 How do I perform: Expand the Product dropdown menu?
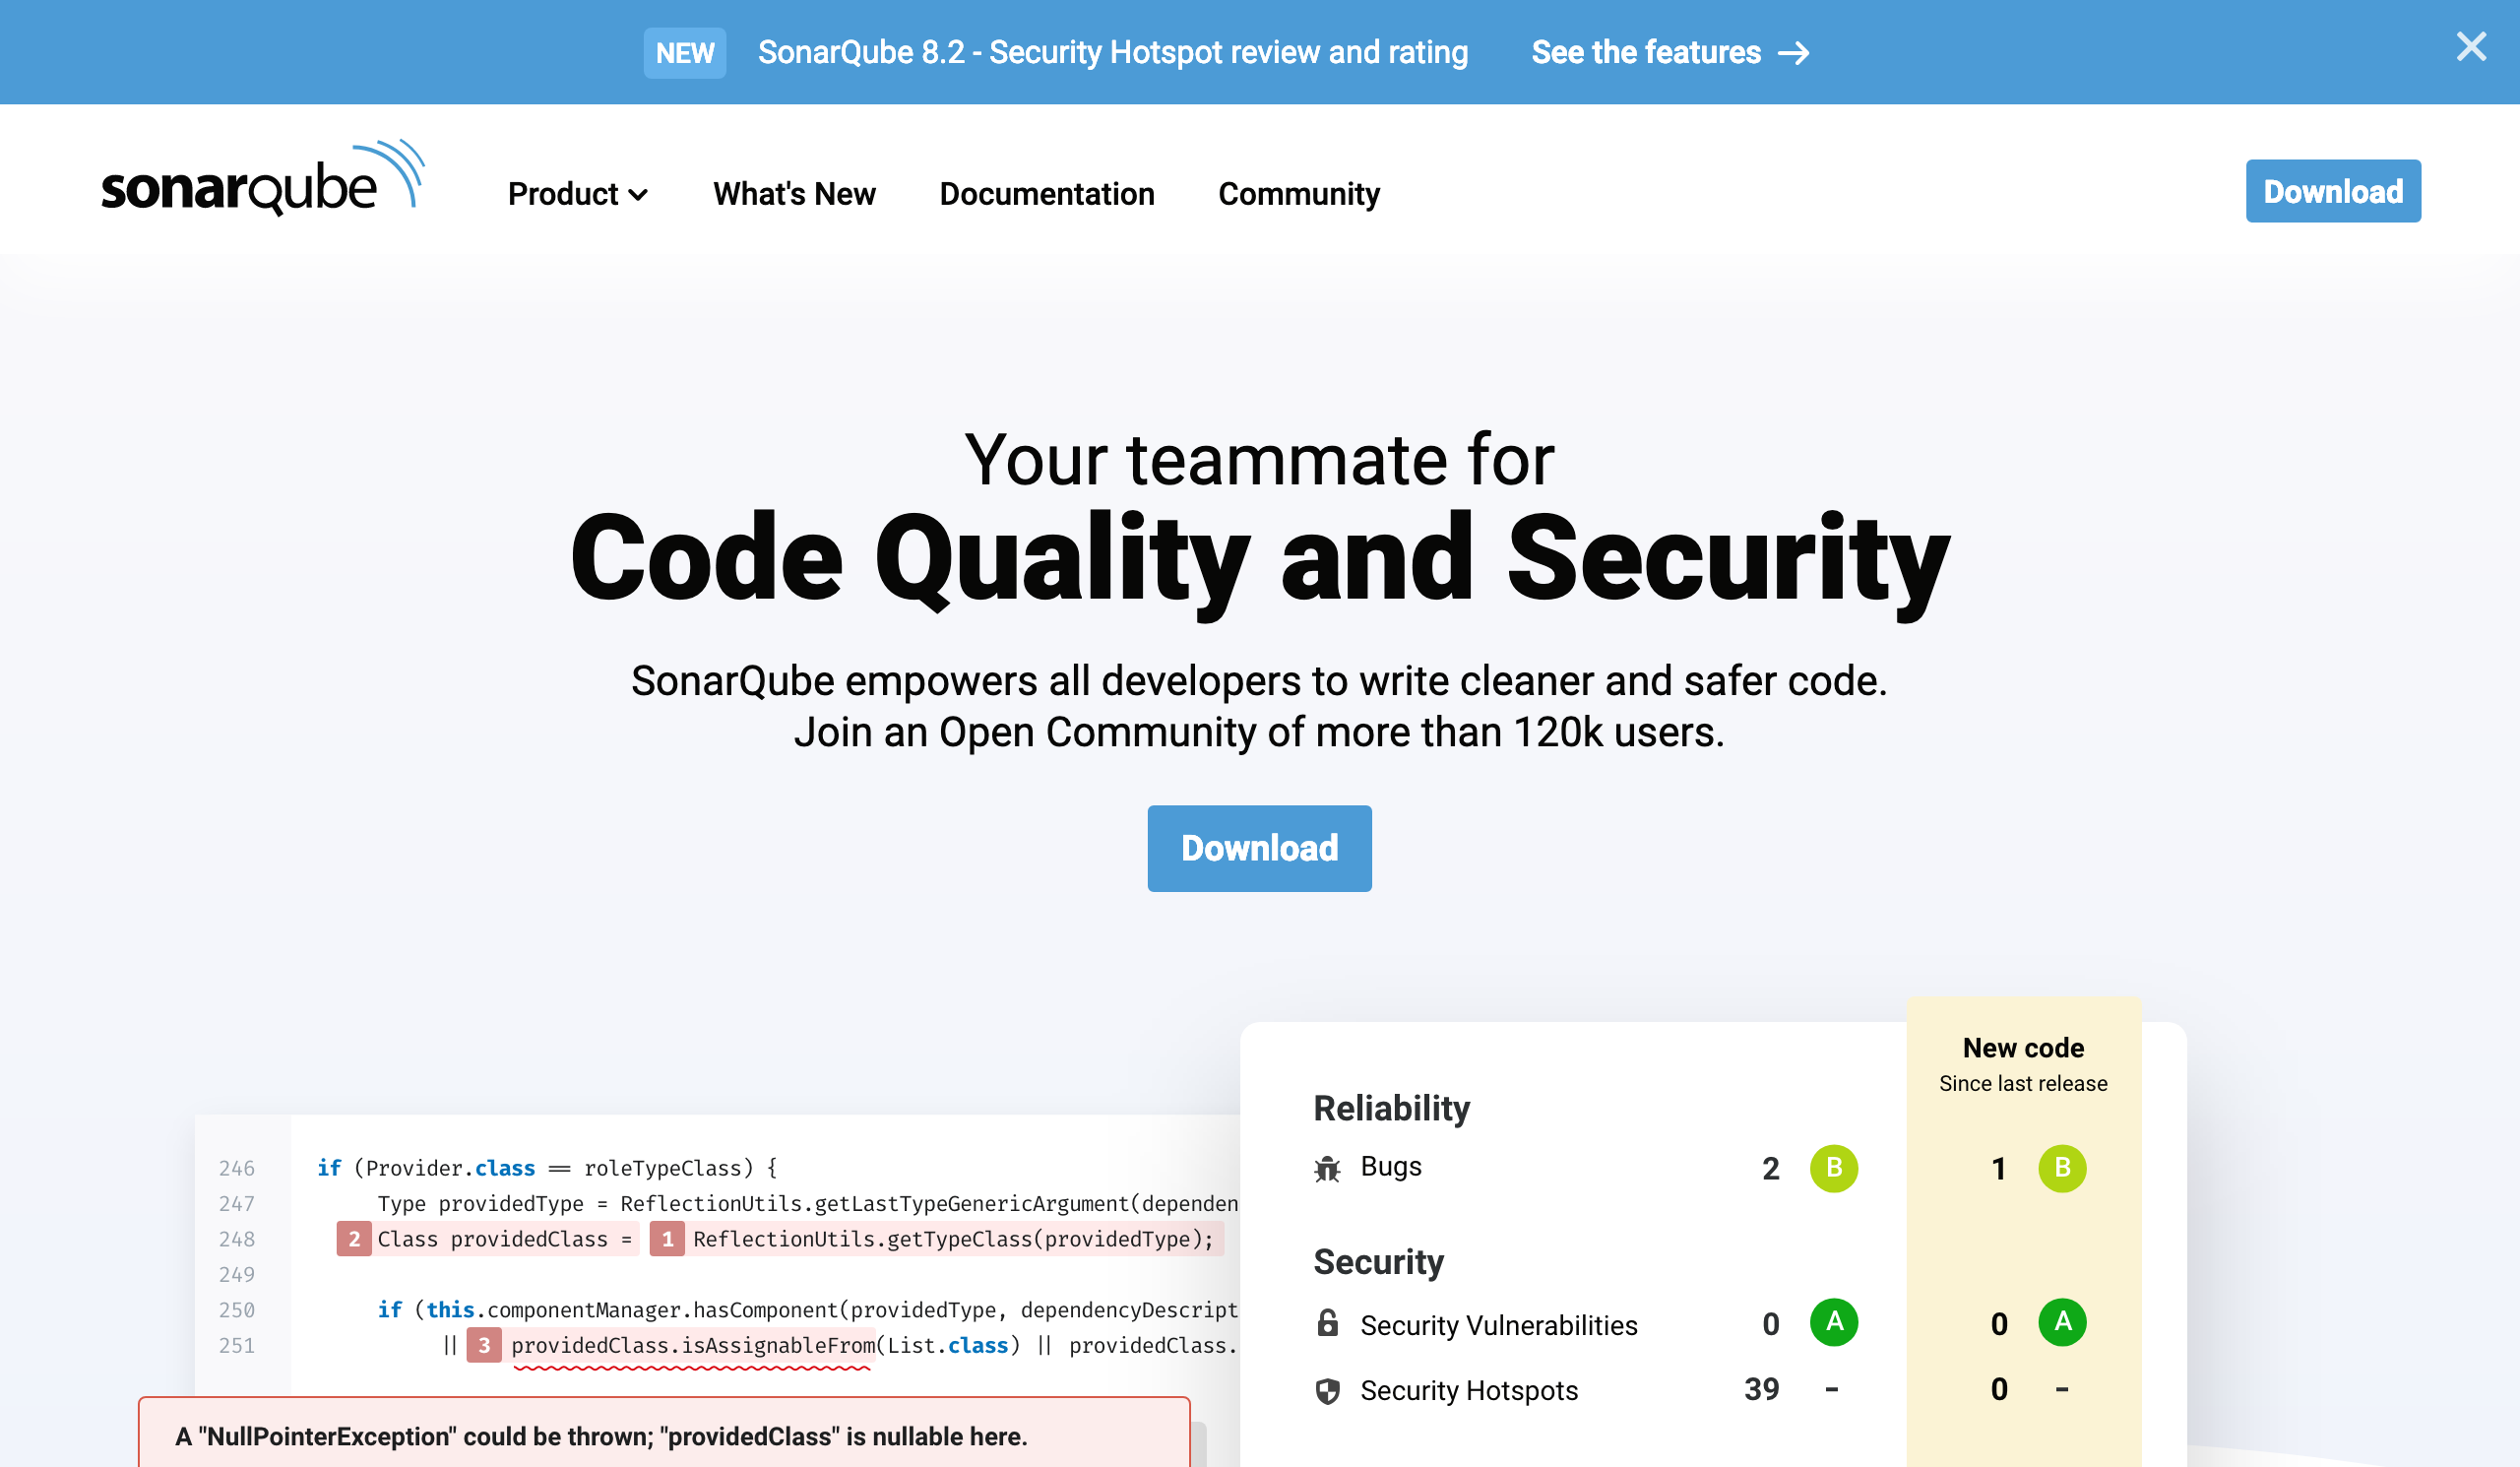pyautogui.click(x=578, y=194)
